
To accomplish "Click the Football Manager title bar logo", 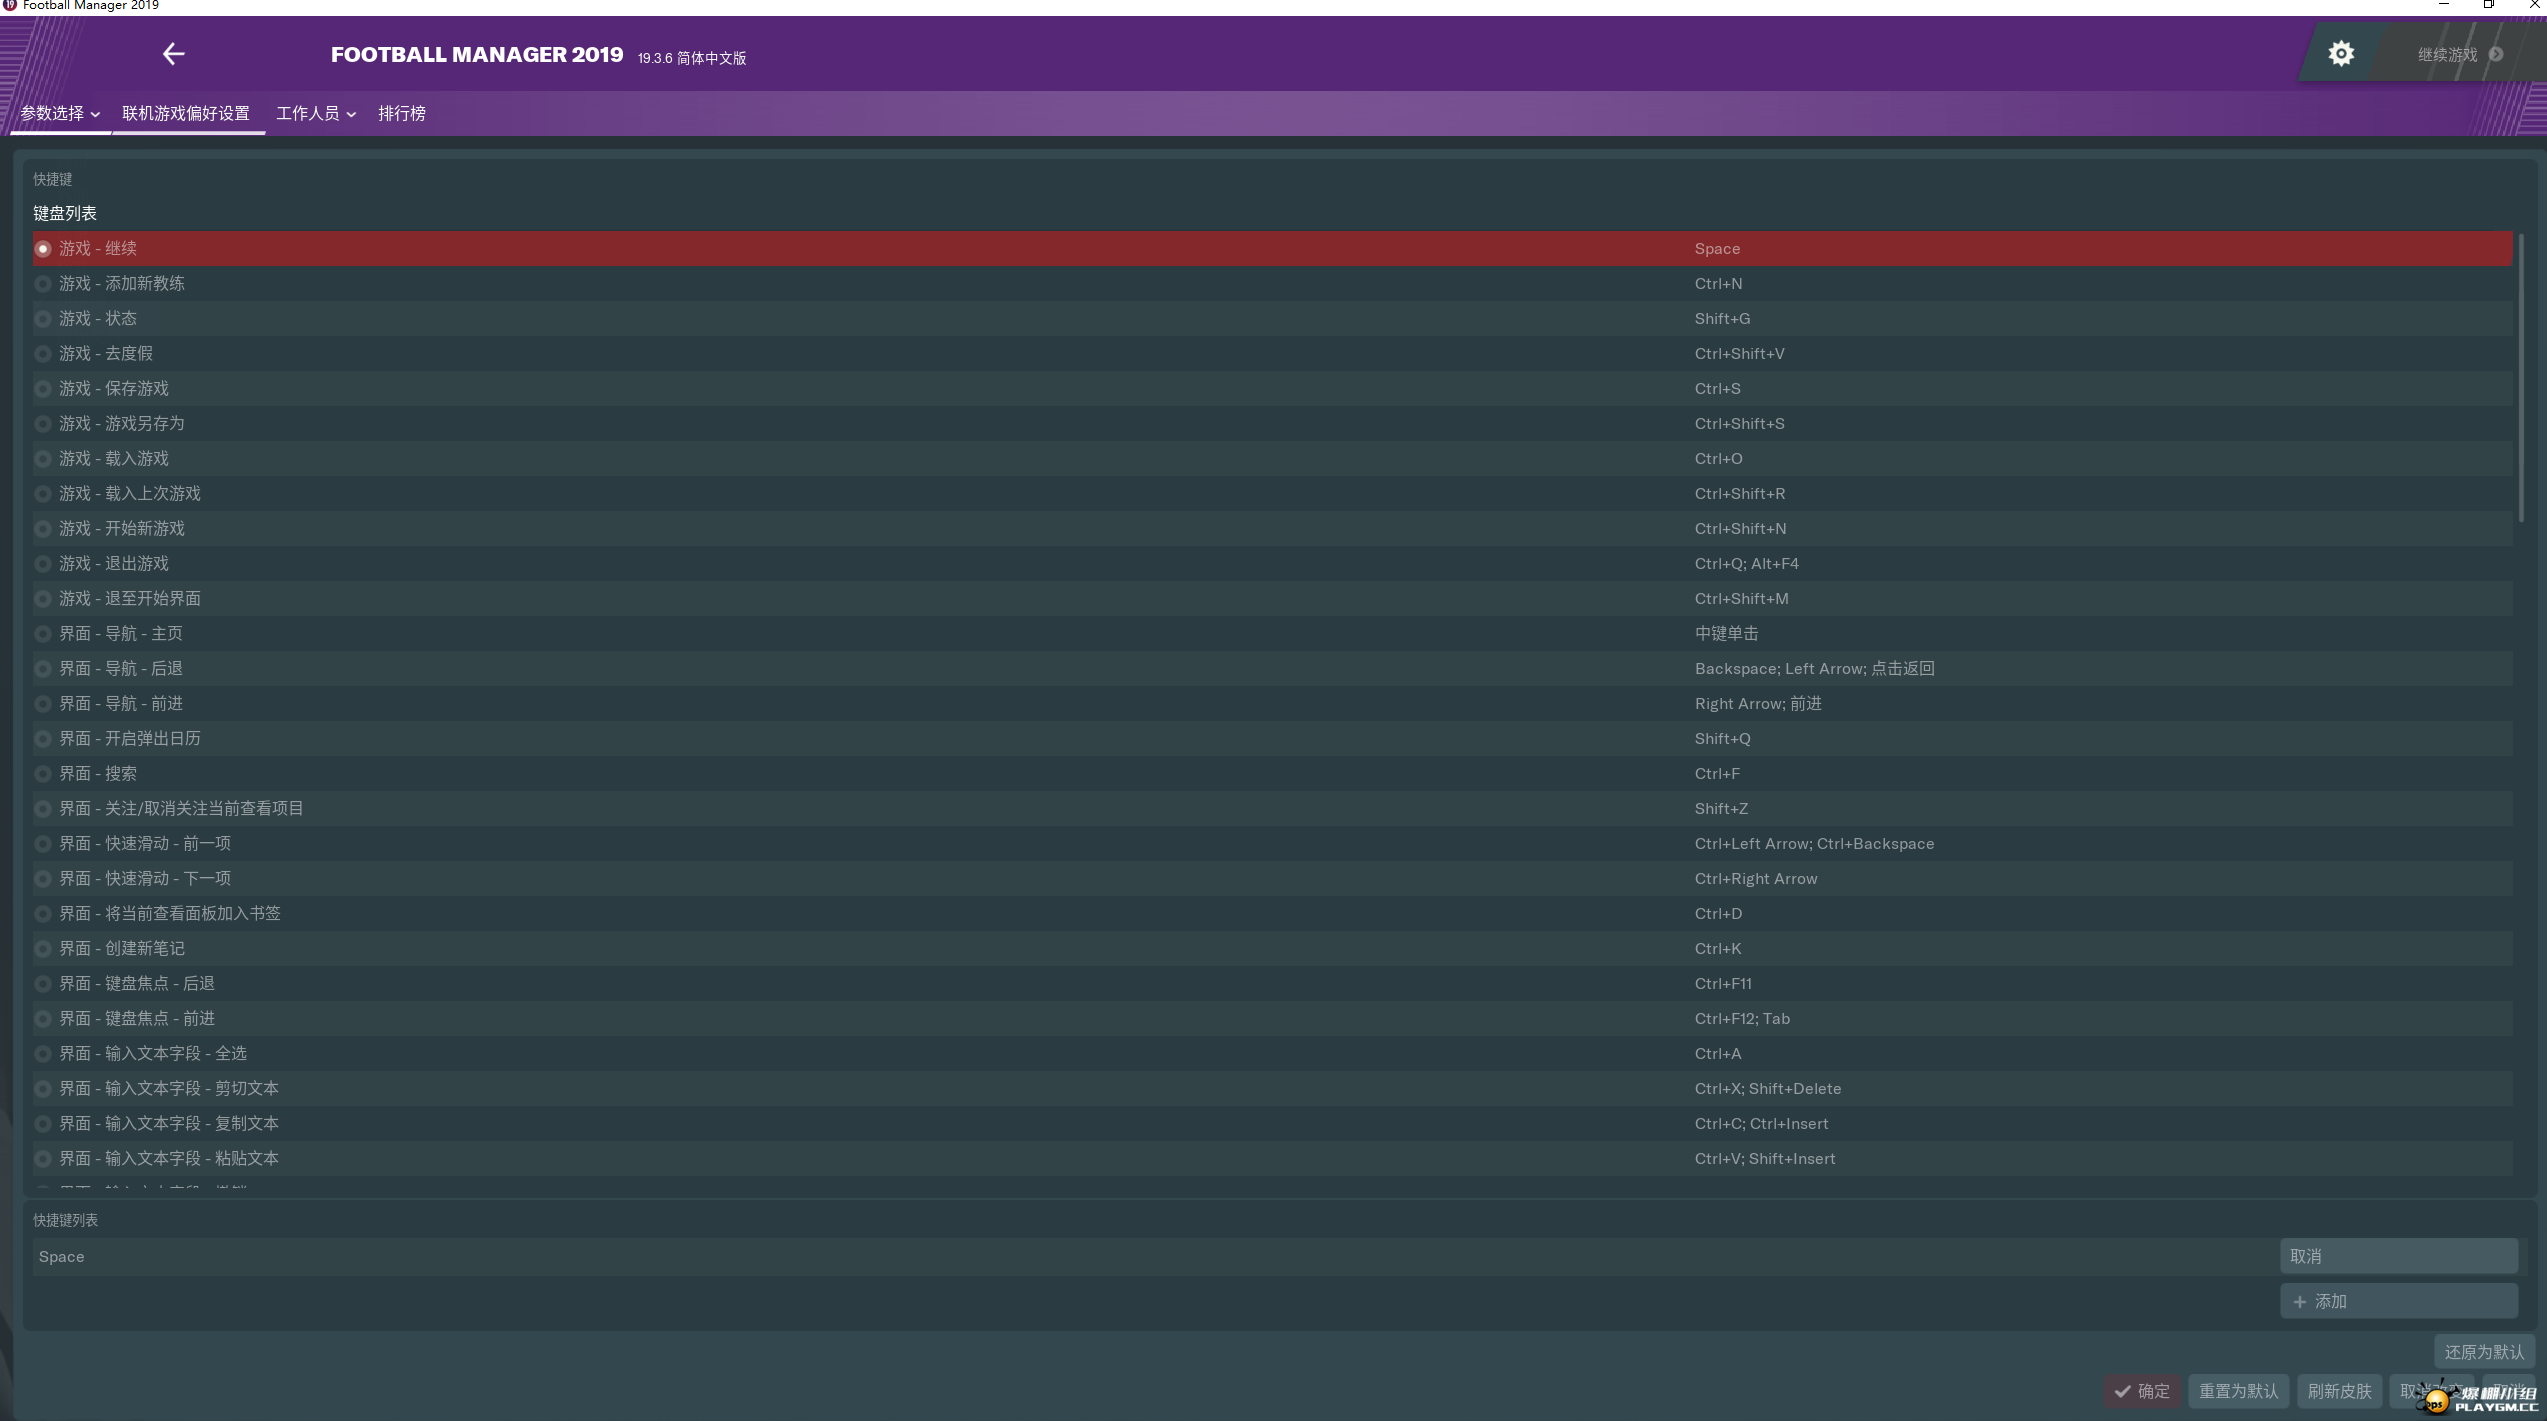I will click(x=9, y=5).
